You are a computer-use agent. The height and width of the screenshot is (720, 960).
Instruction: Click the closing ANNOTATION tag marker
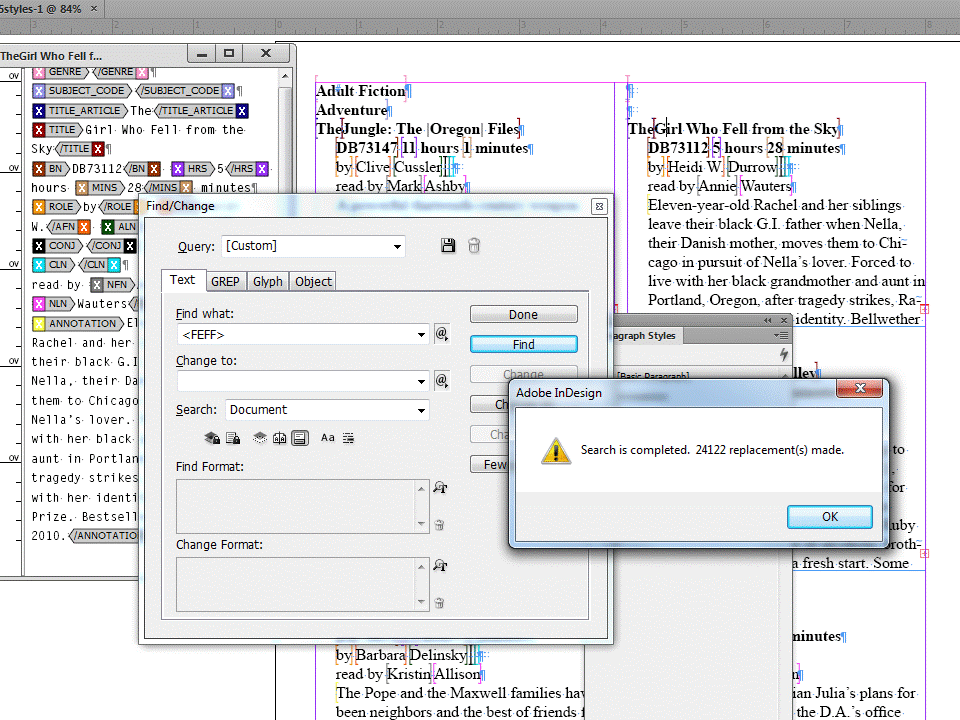click(x=104, y=536)
